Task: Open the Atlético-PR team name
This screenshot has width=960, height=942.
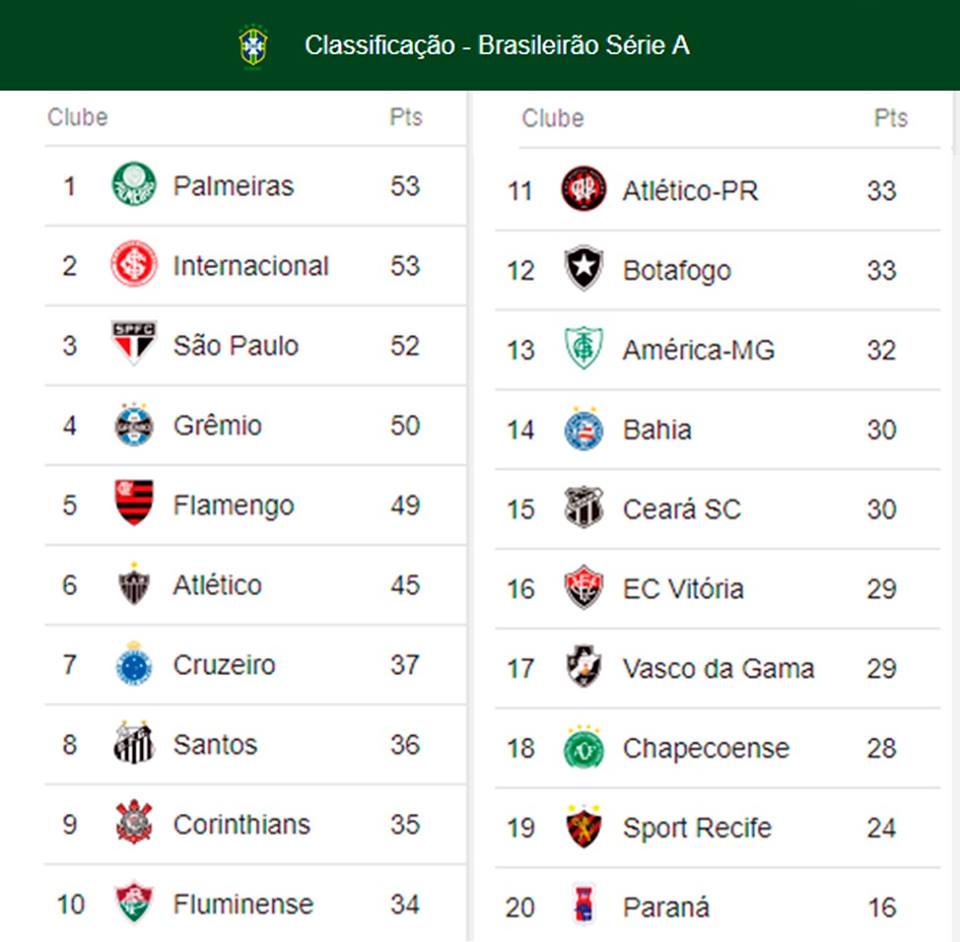Action: [690, 190]
